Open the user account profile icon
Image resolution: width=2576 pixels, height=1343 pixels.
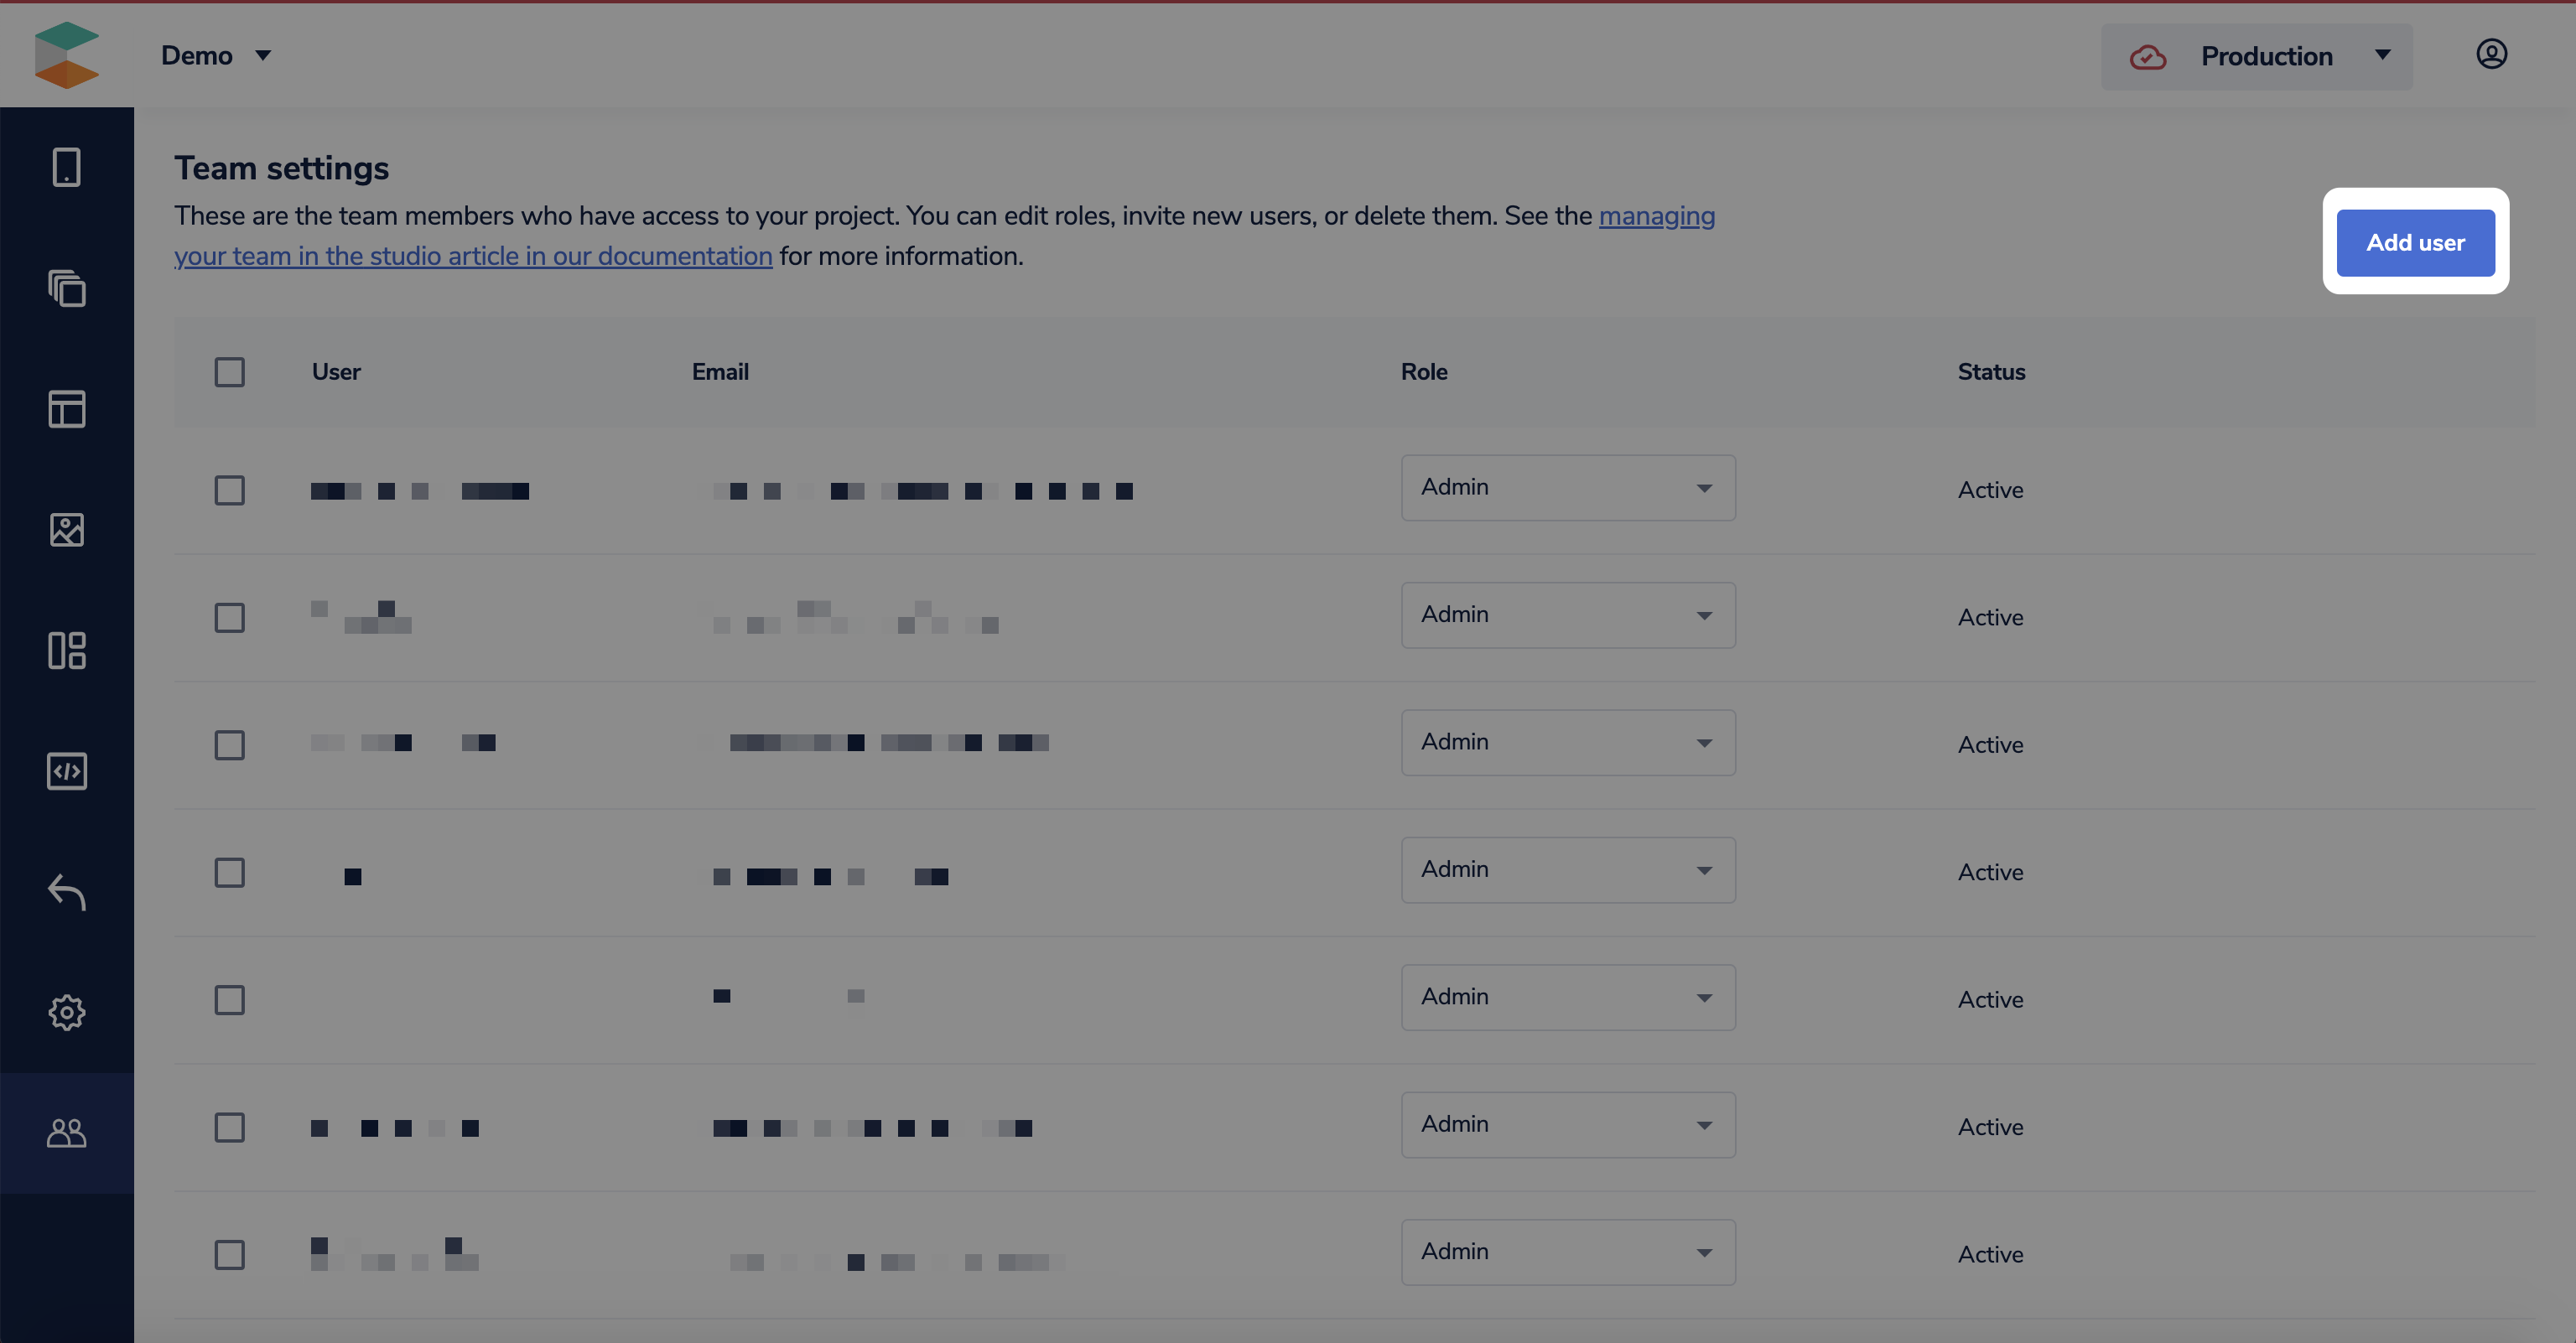coord(2491,54)
